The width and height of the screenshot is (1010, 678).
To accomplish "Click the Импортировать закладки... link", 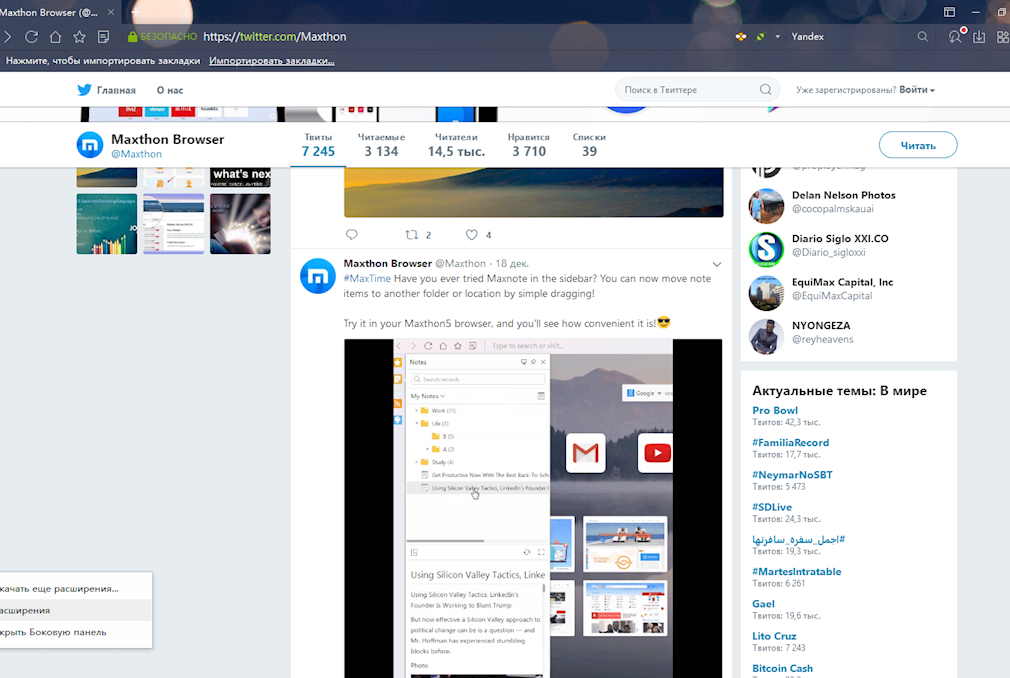I will [271, 61].
